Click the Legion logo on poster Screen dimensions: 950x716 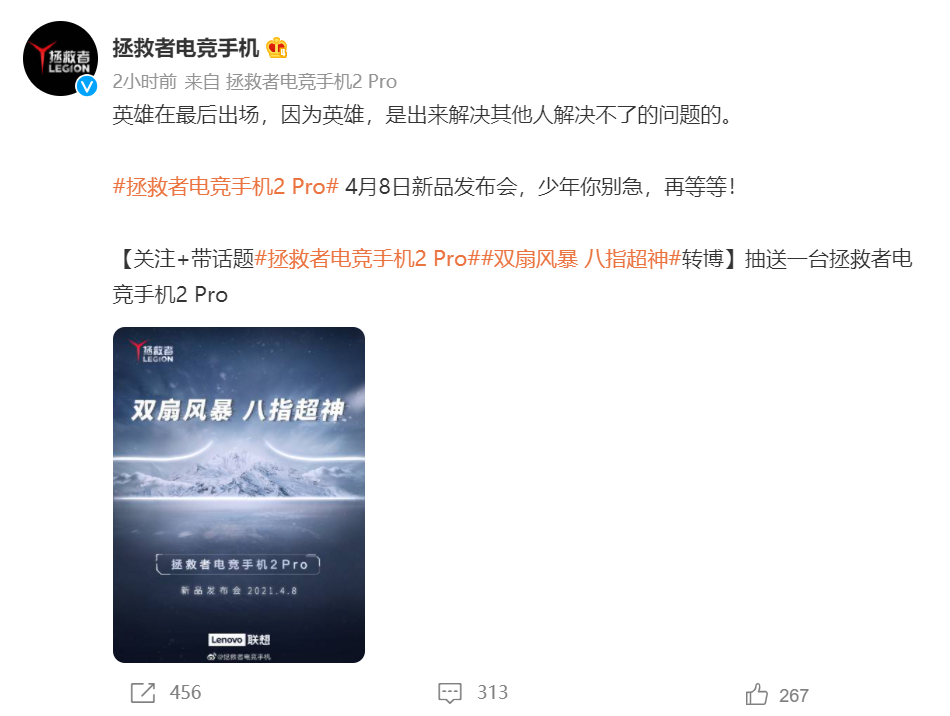(151, 351)
